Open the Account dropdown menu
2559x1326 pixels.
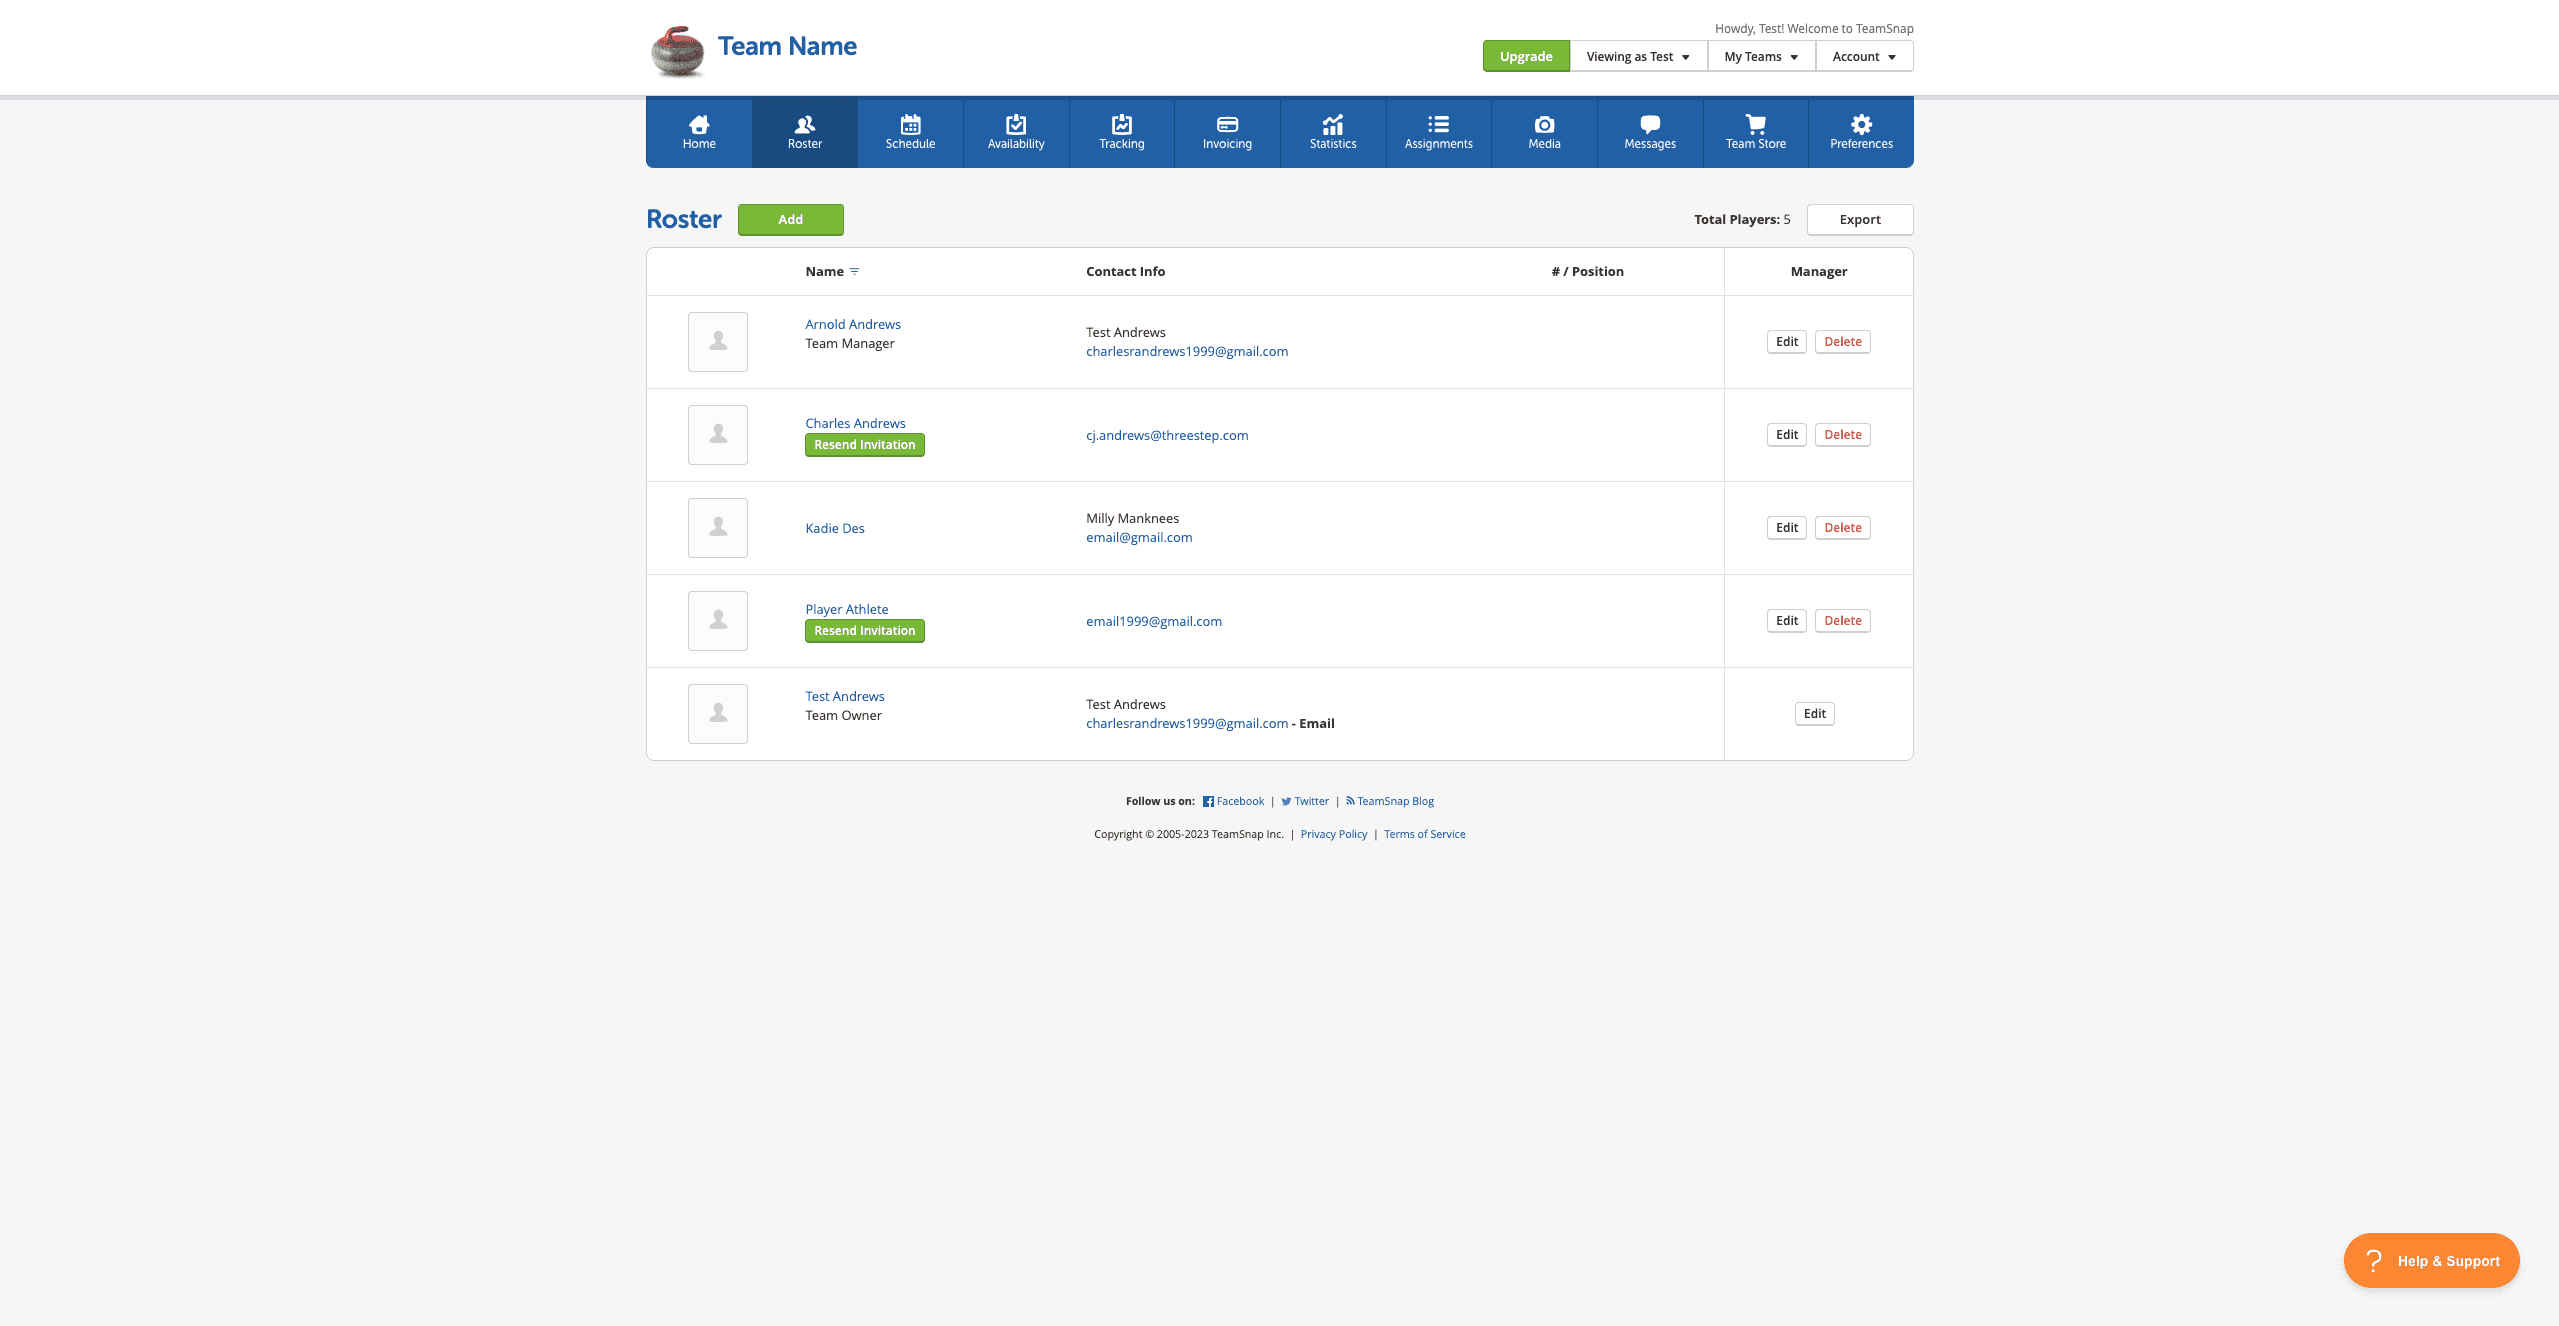(x=1863, y=57)
